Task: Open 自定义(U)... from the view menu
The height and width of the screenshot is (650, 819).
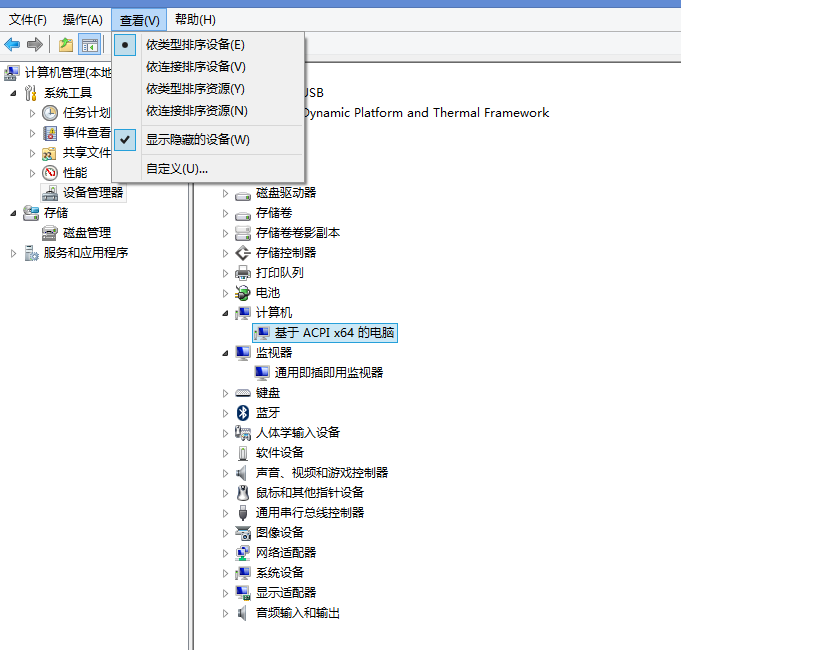Action: (176, 168)
